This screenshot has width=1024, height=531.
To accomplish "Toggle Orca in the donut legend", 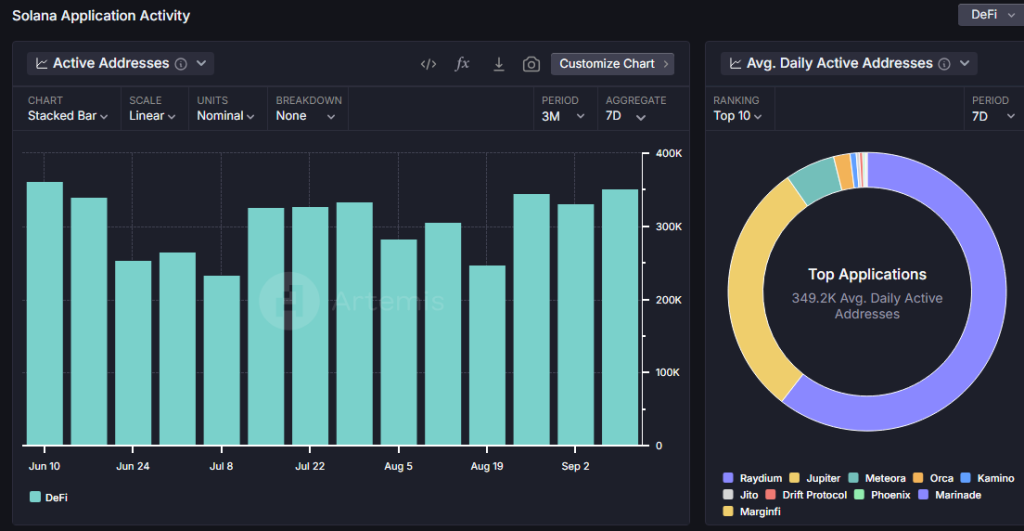I will (933, 478).
